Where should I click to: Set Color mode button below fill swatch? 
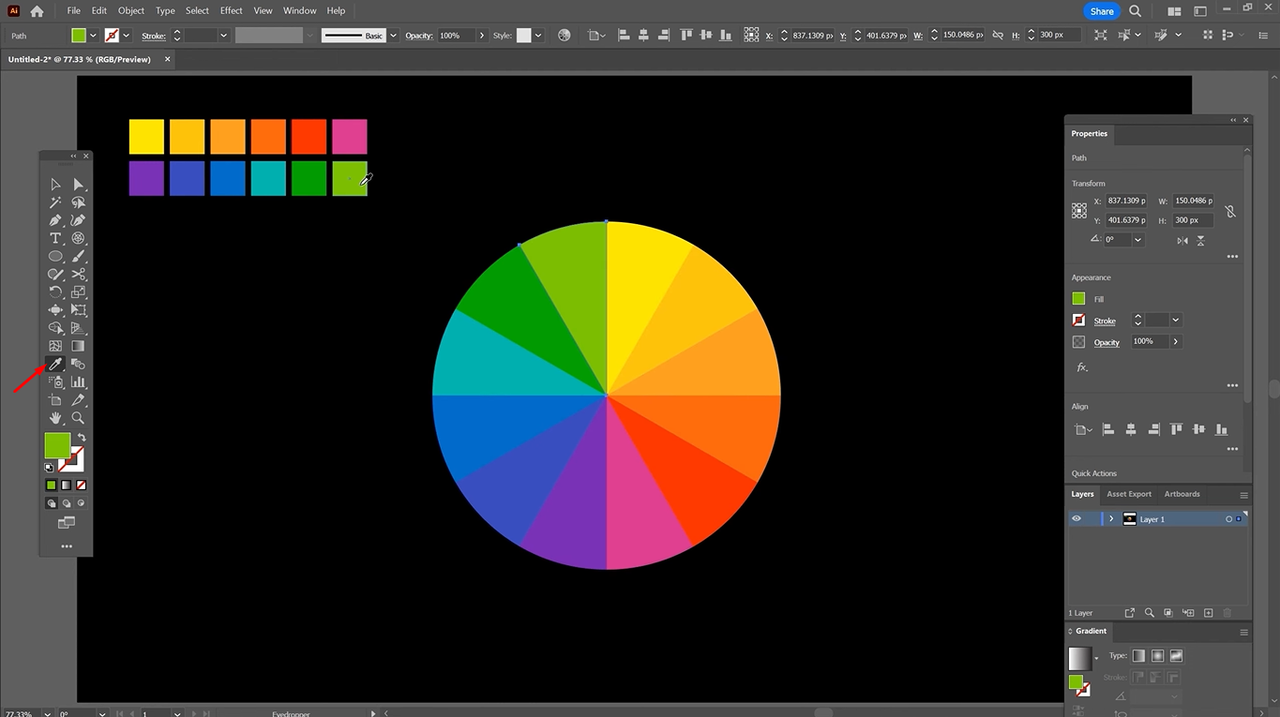pos(51,485)
